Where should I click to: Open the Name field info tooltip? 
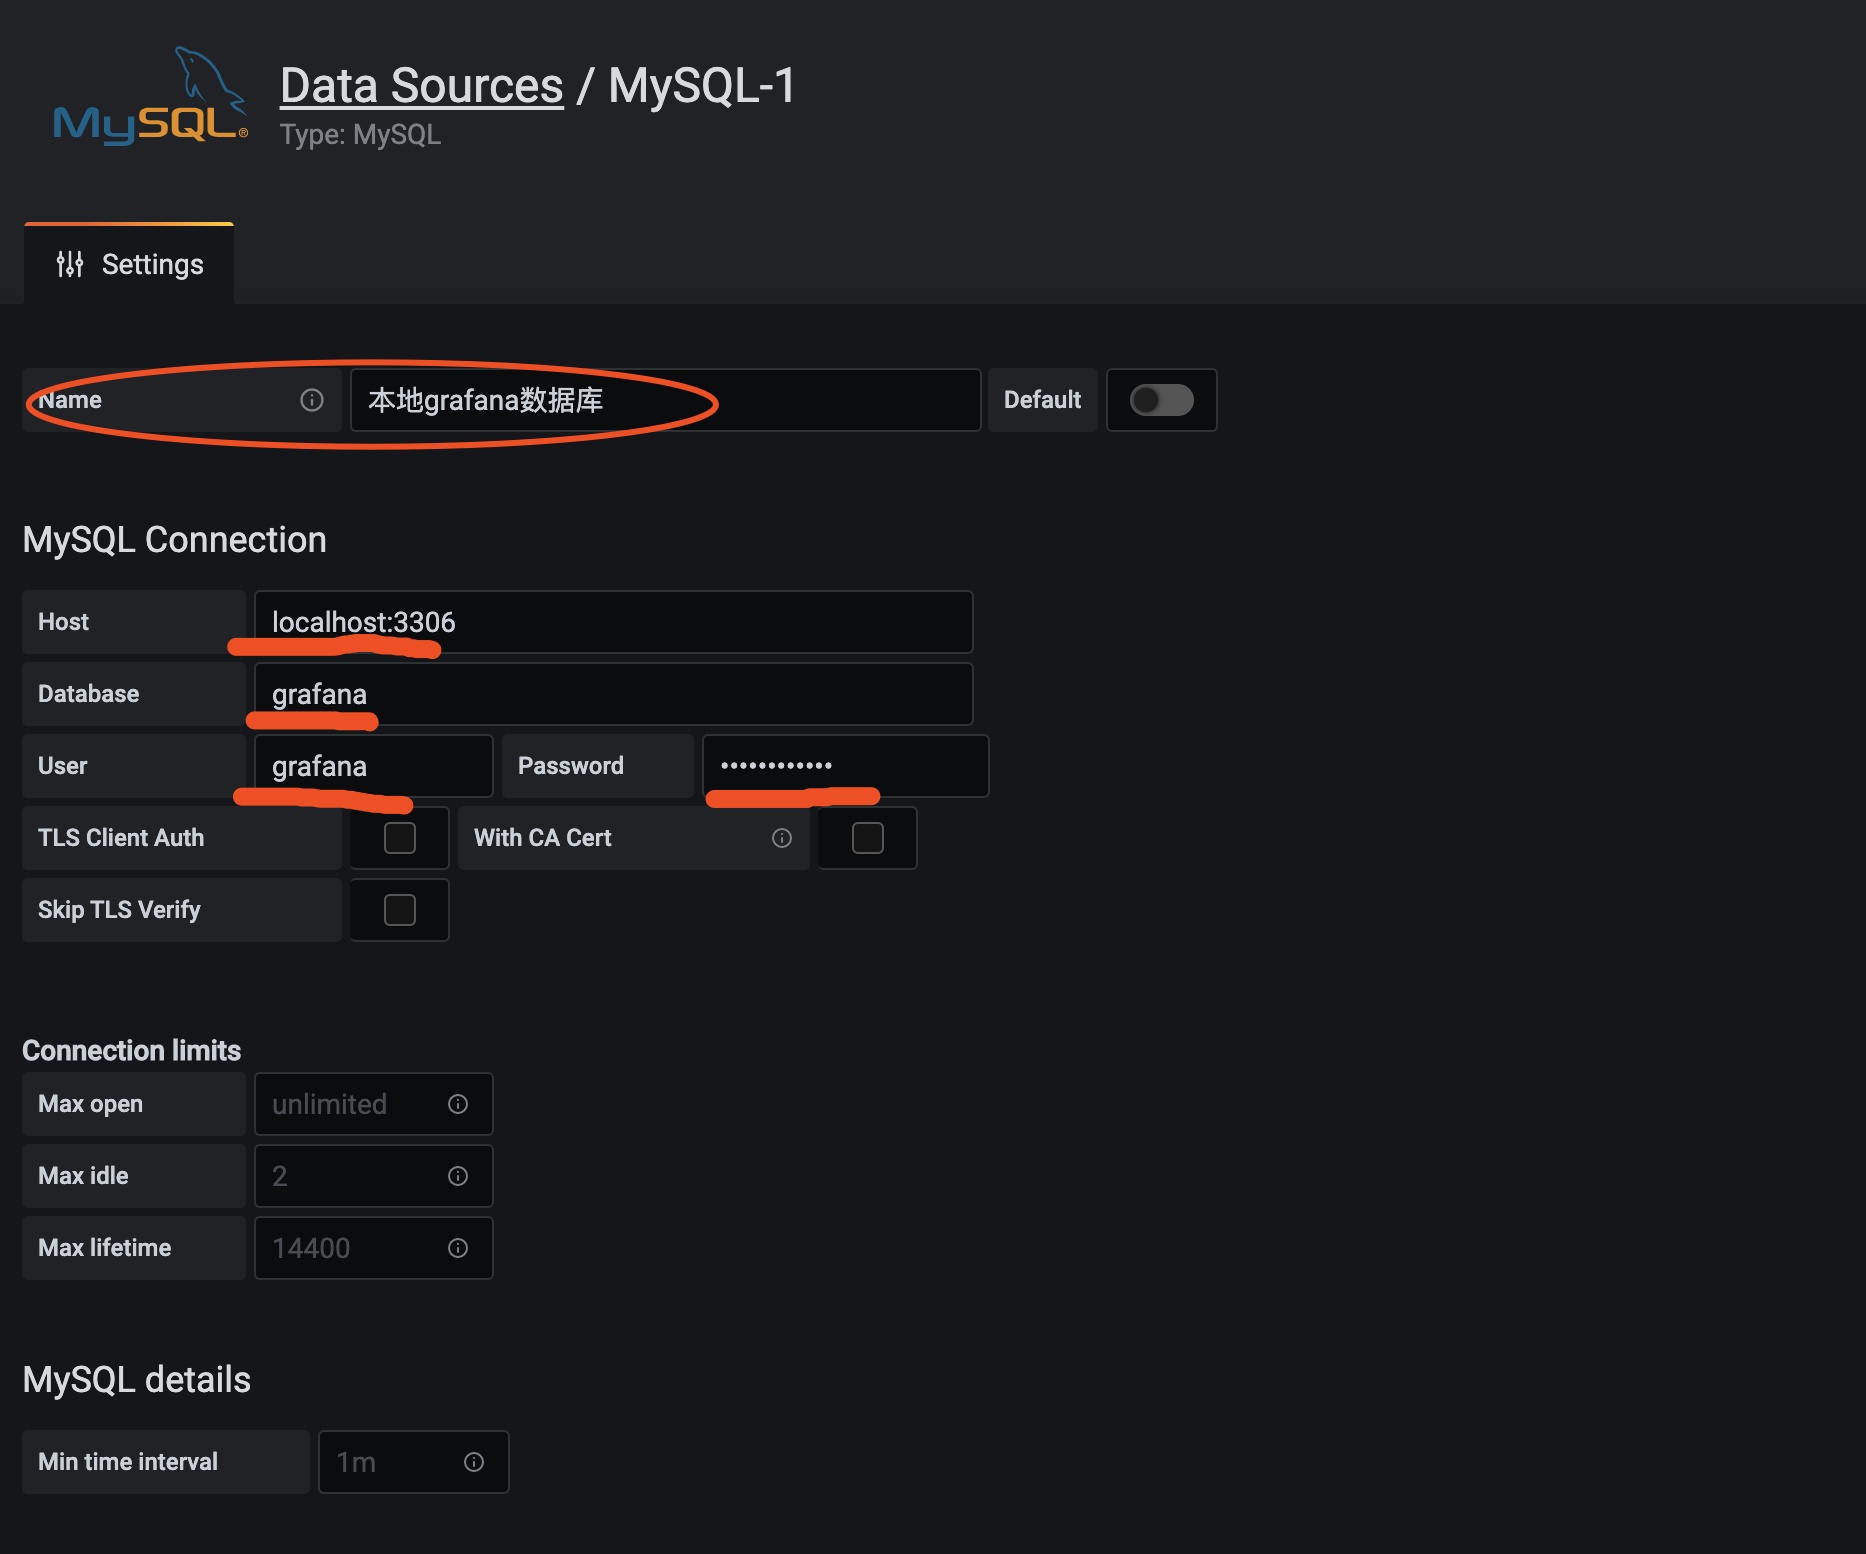point(311,400)
